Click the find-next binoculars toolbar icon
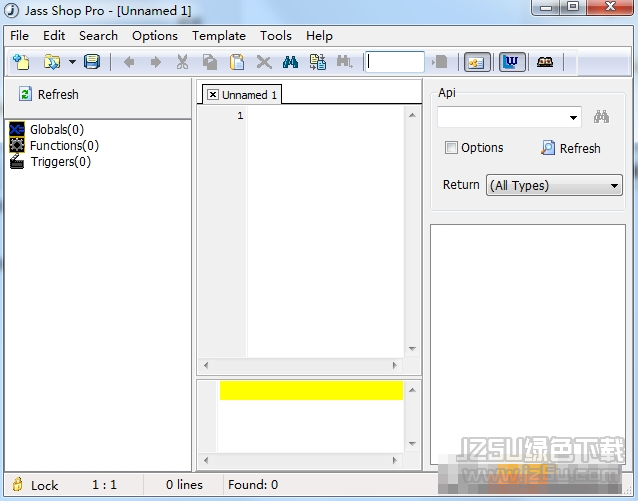 click(344, 62)
